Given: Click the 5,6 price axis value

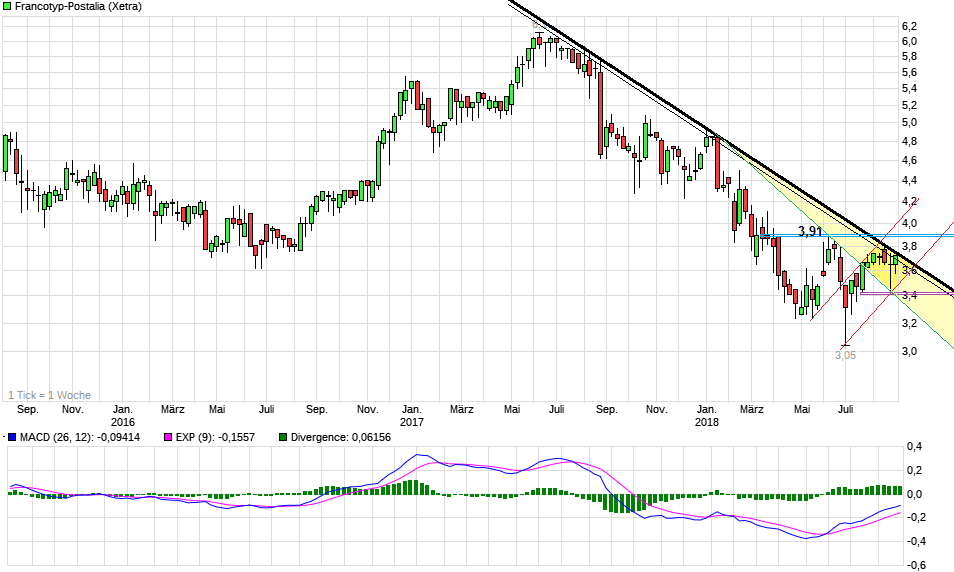Looking at the screenshot, I should tap(909, 72).
